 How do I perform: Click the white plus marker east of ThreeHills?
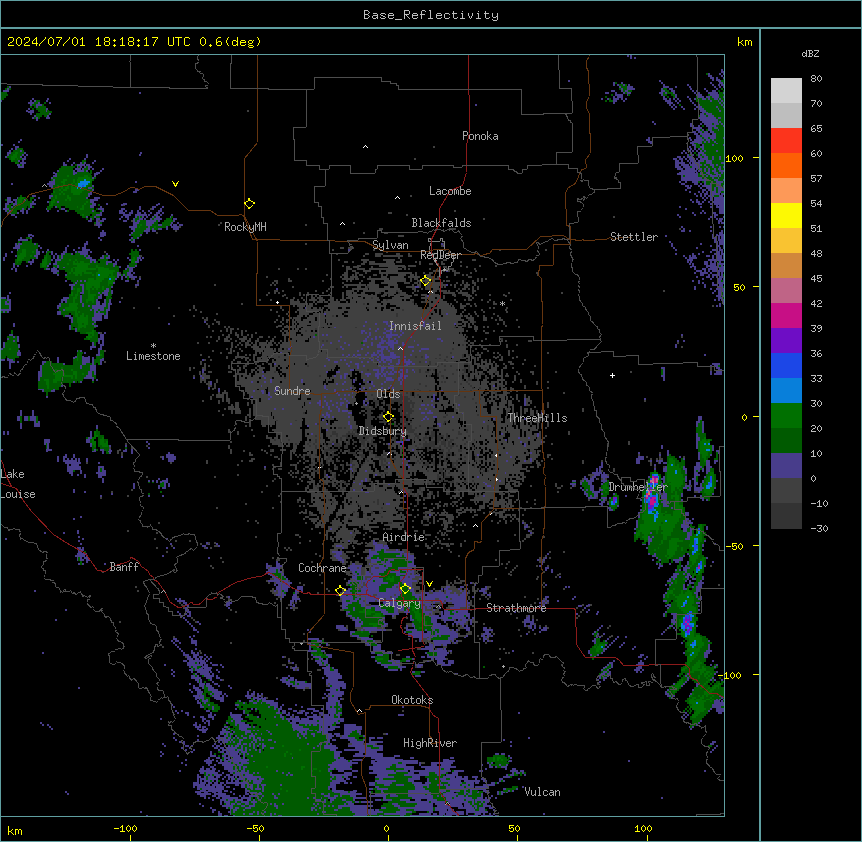click(x=612, y=375)
